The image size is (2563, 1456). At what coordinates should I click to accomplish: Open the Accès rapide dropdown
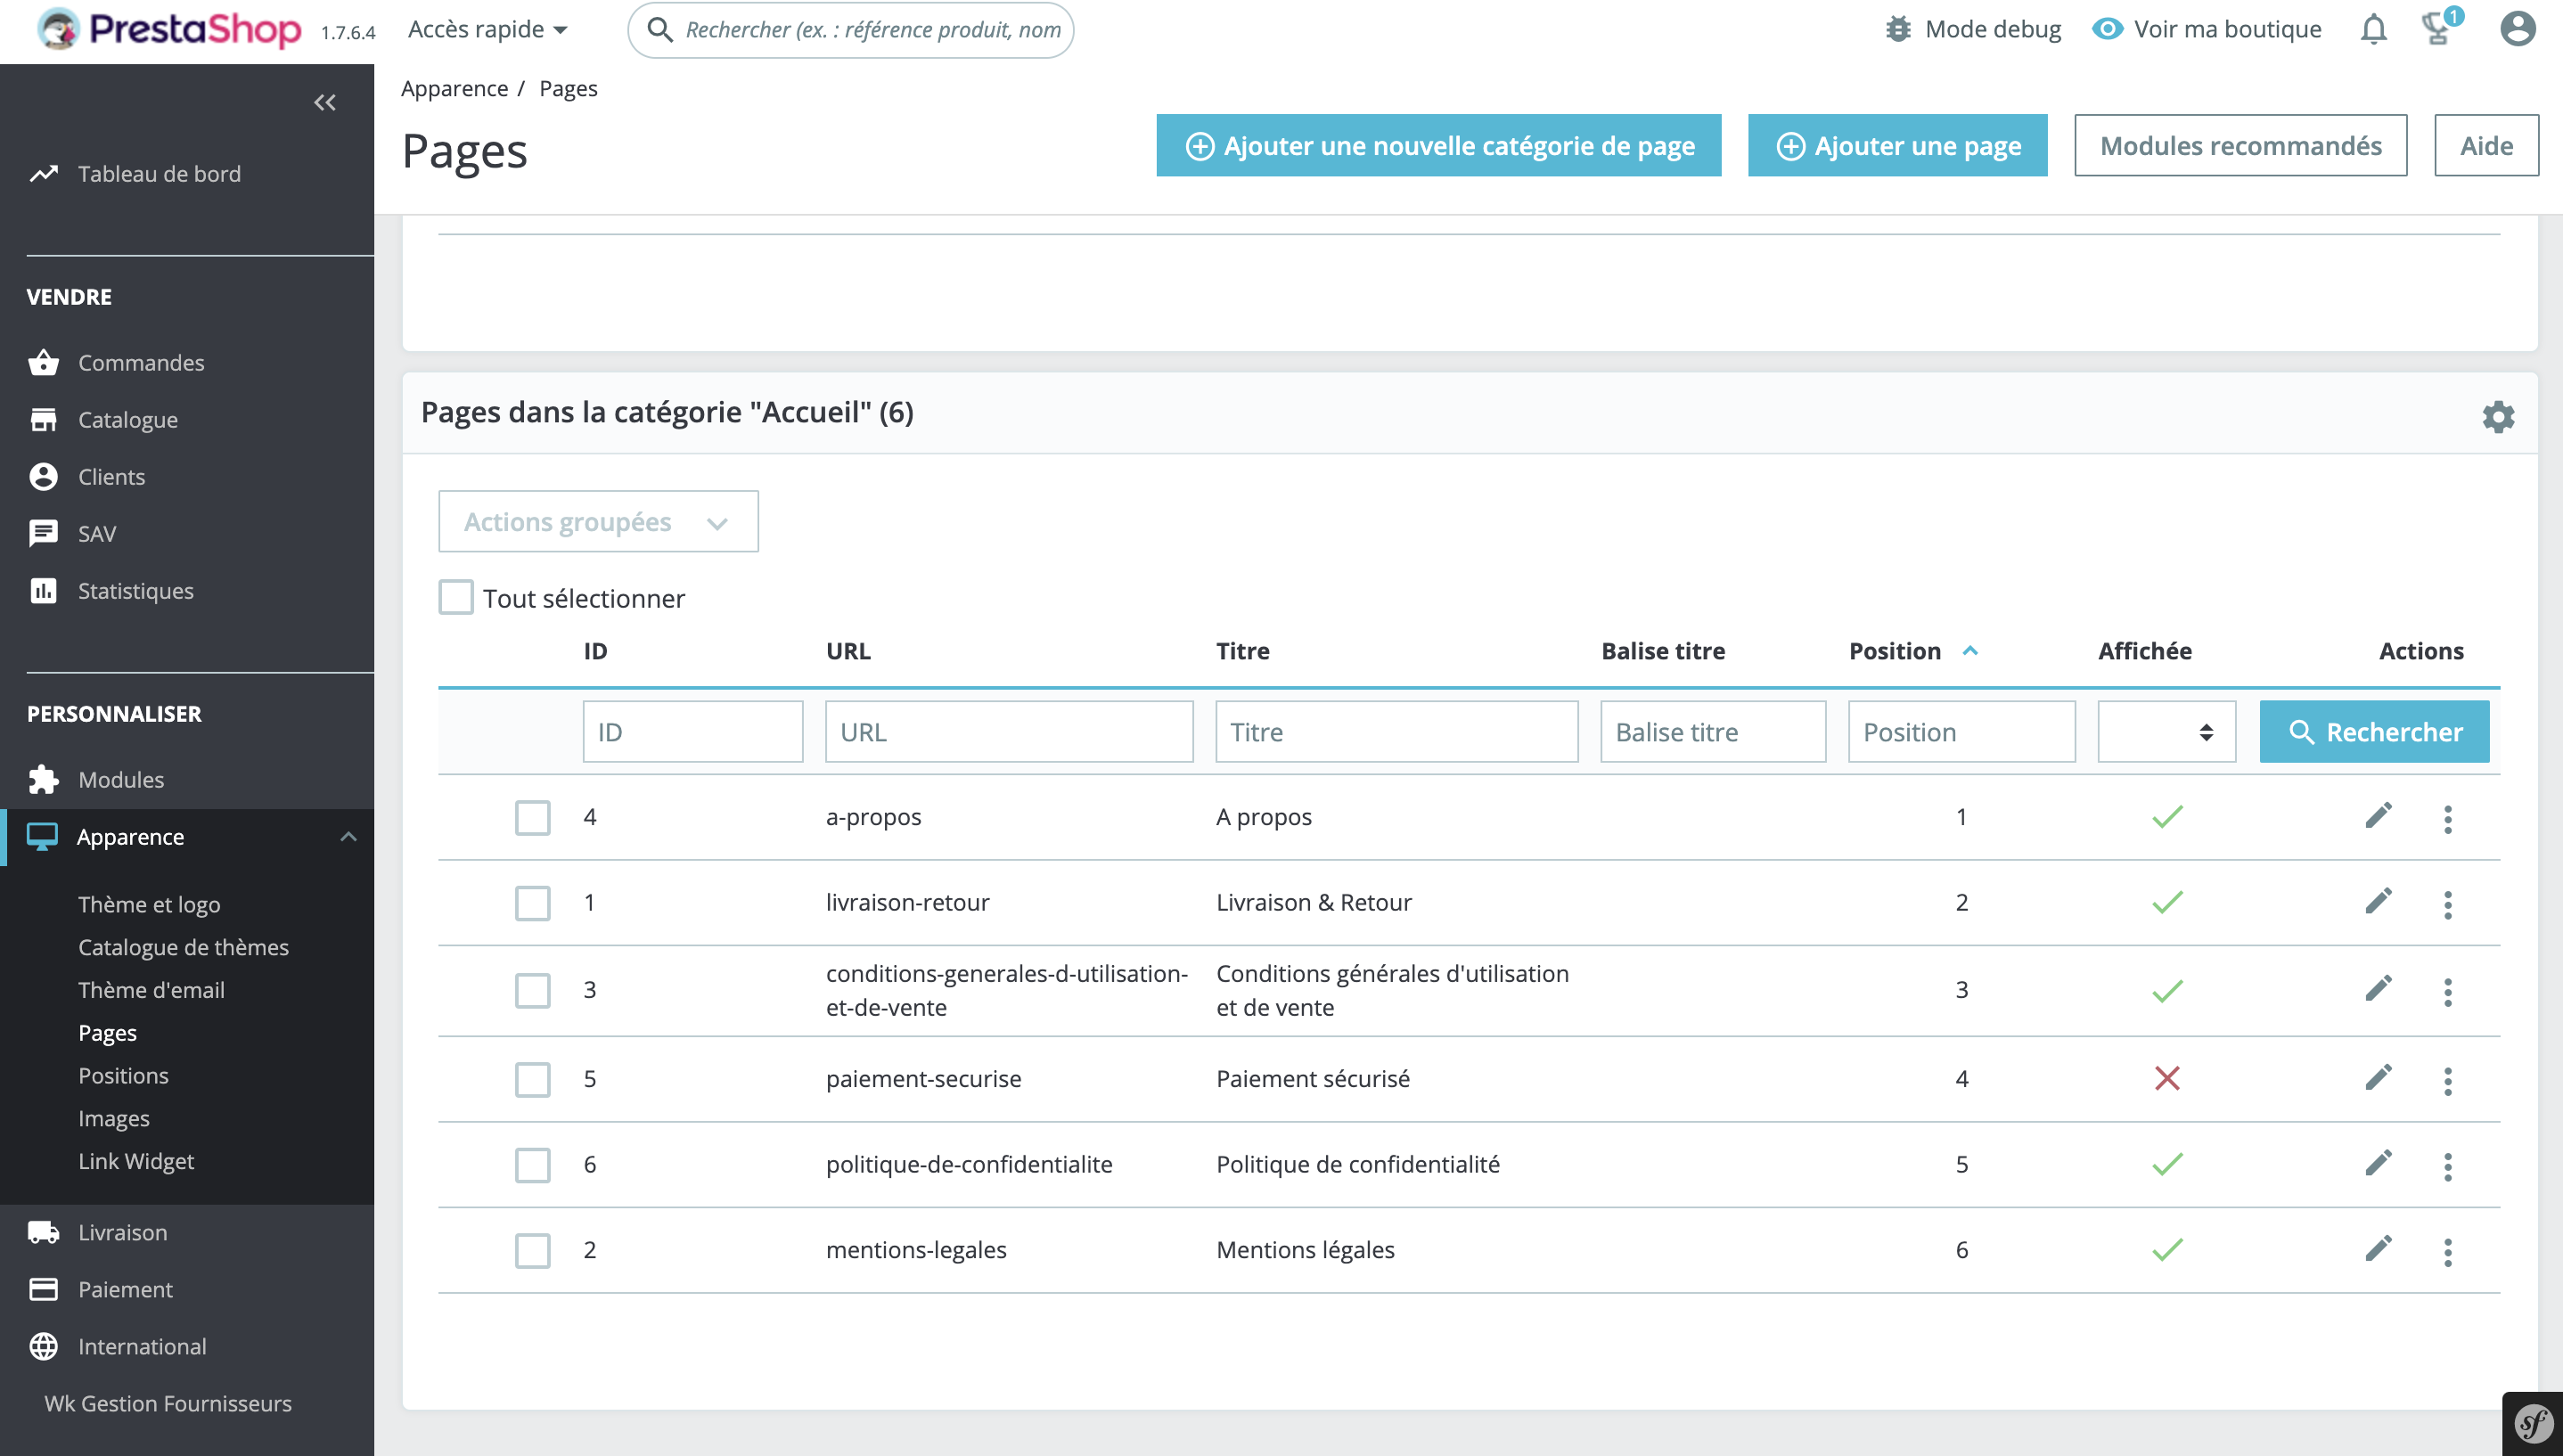[488, 29]
